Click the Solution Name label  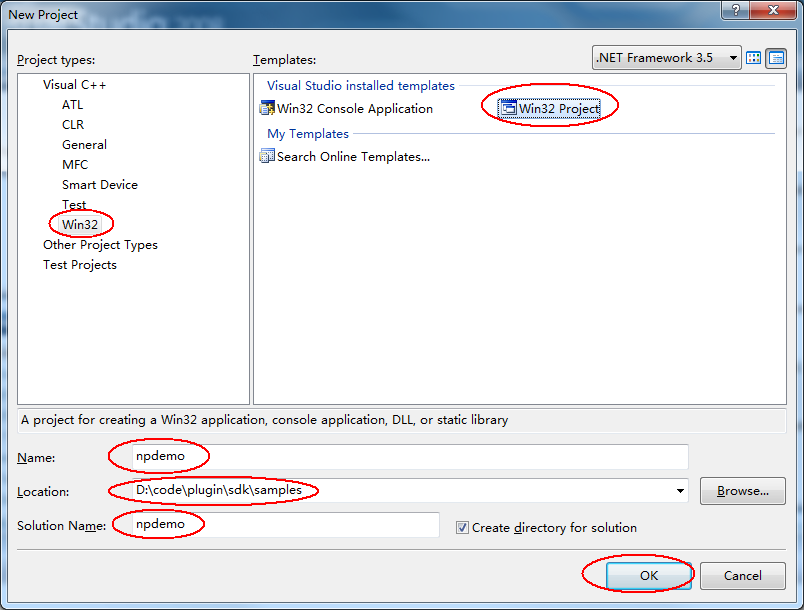pos(61,525)
